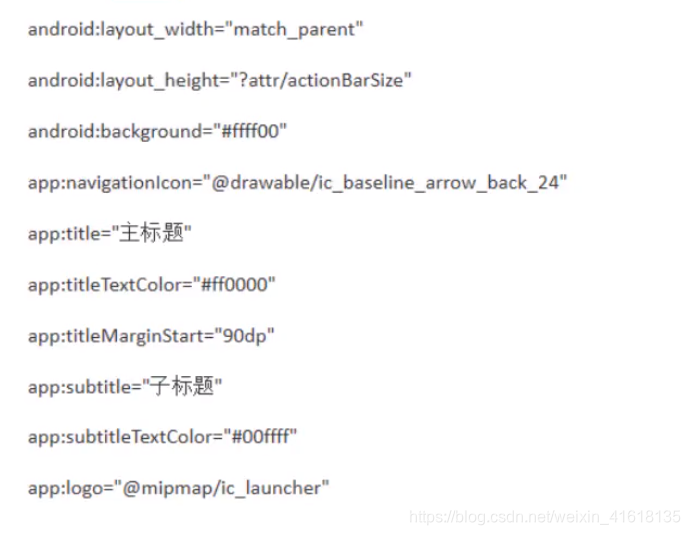Screen dimensions: 690x535
Task: Click the "#ffff00" color value
Action: click(250, 131)
